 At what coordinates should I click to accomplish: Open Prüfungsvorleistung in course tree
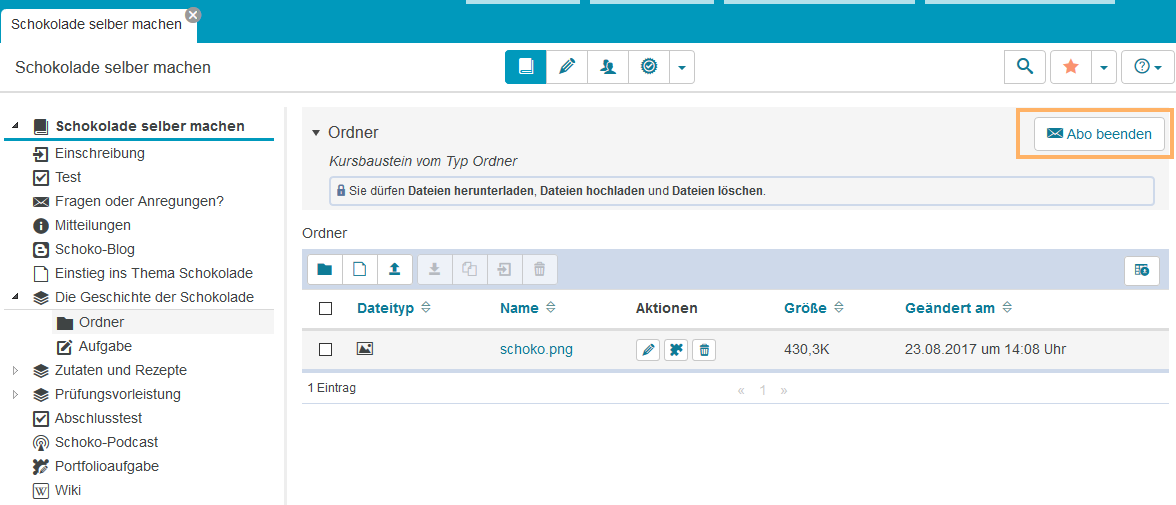(117, 395)
